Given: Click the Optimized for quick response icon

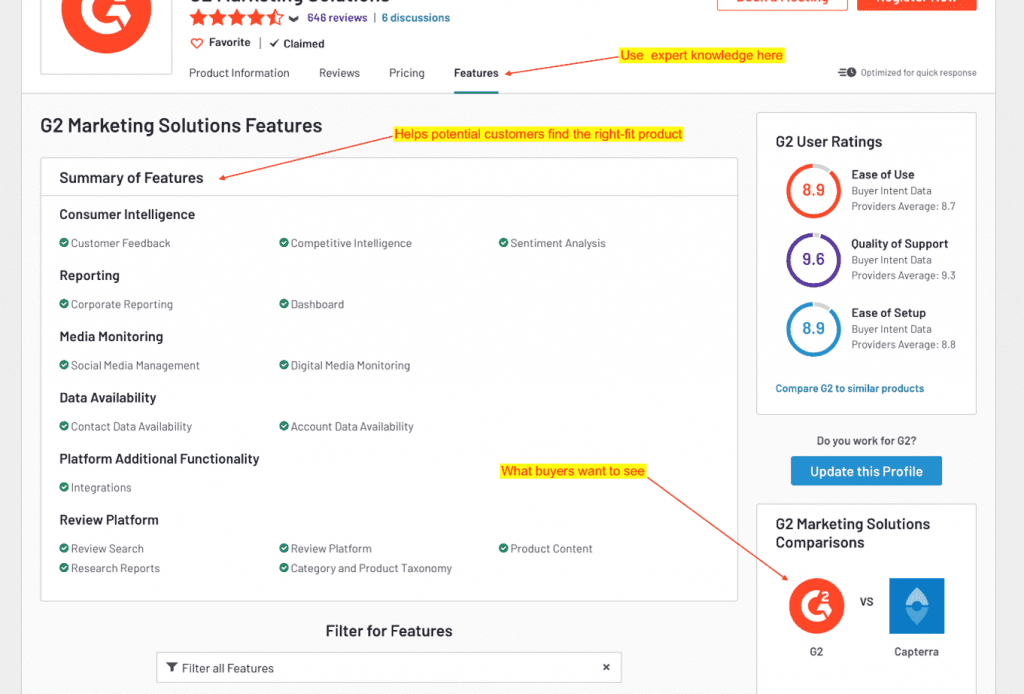Looking at the screenshot, I should click(847, 72).
